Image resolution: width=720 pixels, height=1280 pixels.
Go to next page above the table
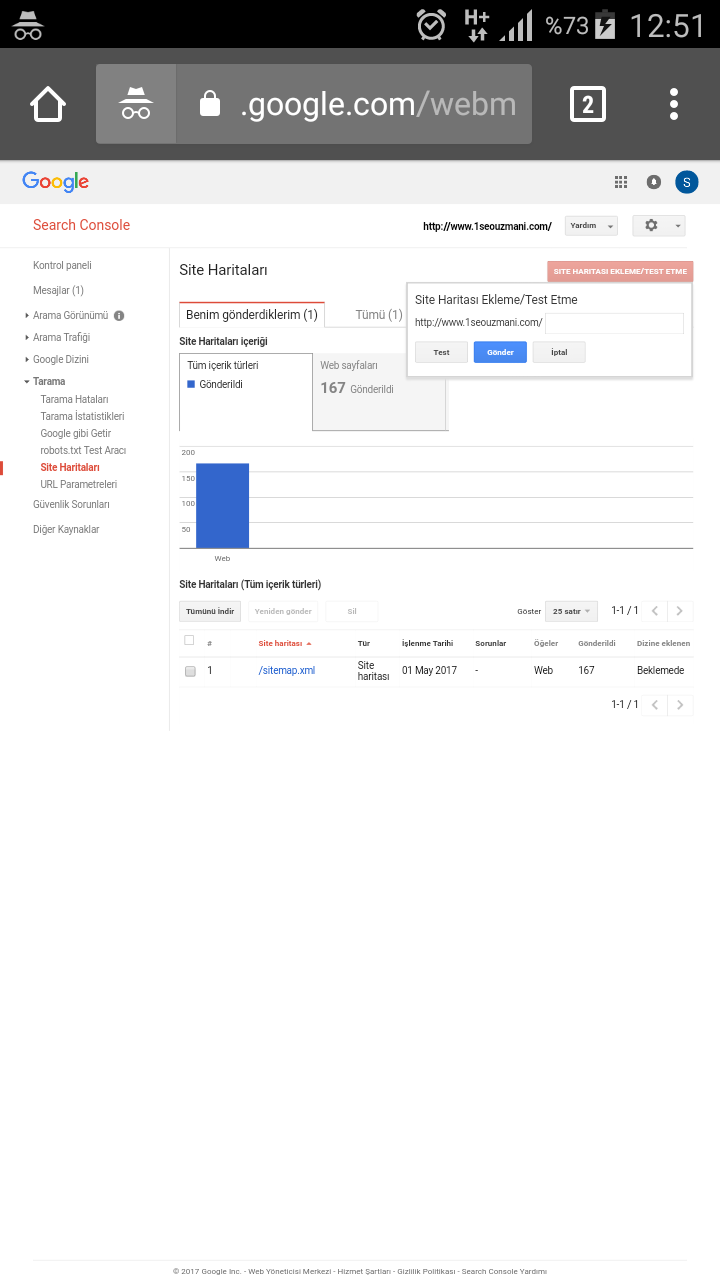680,611
